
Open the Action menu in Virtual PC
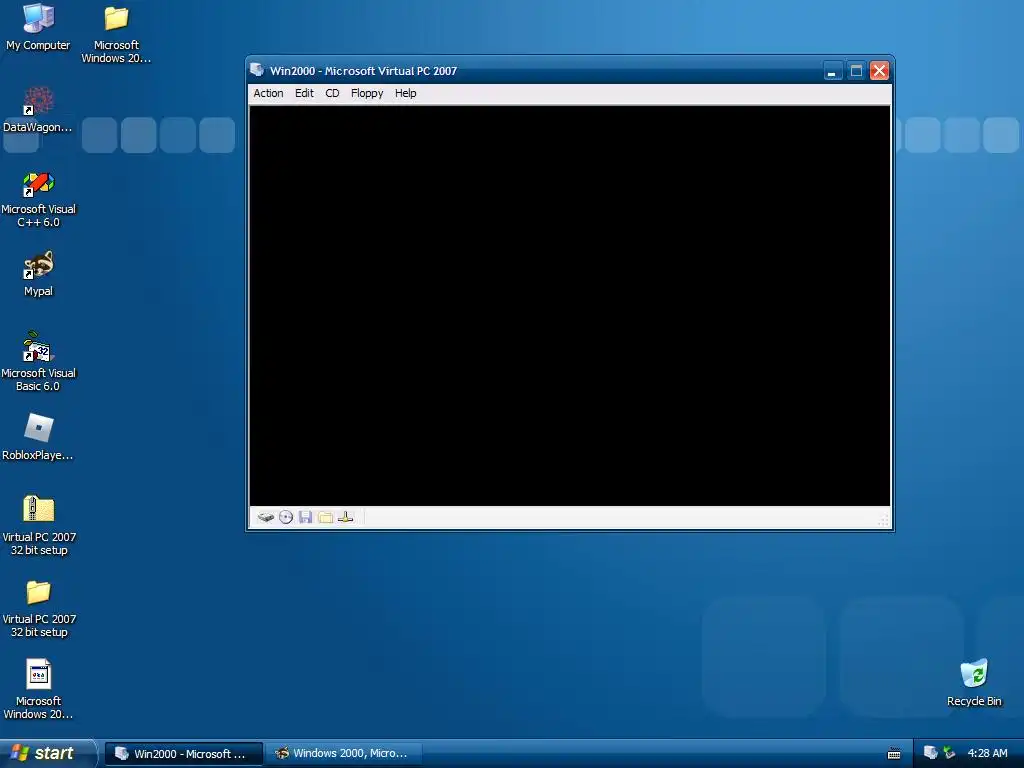268,93
